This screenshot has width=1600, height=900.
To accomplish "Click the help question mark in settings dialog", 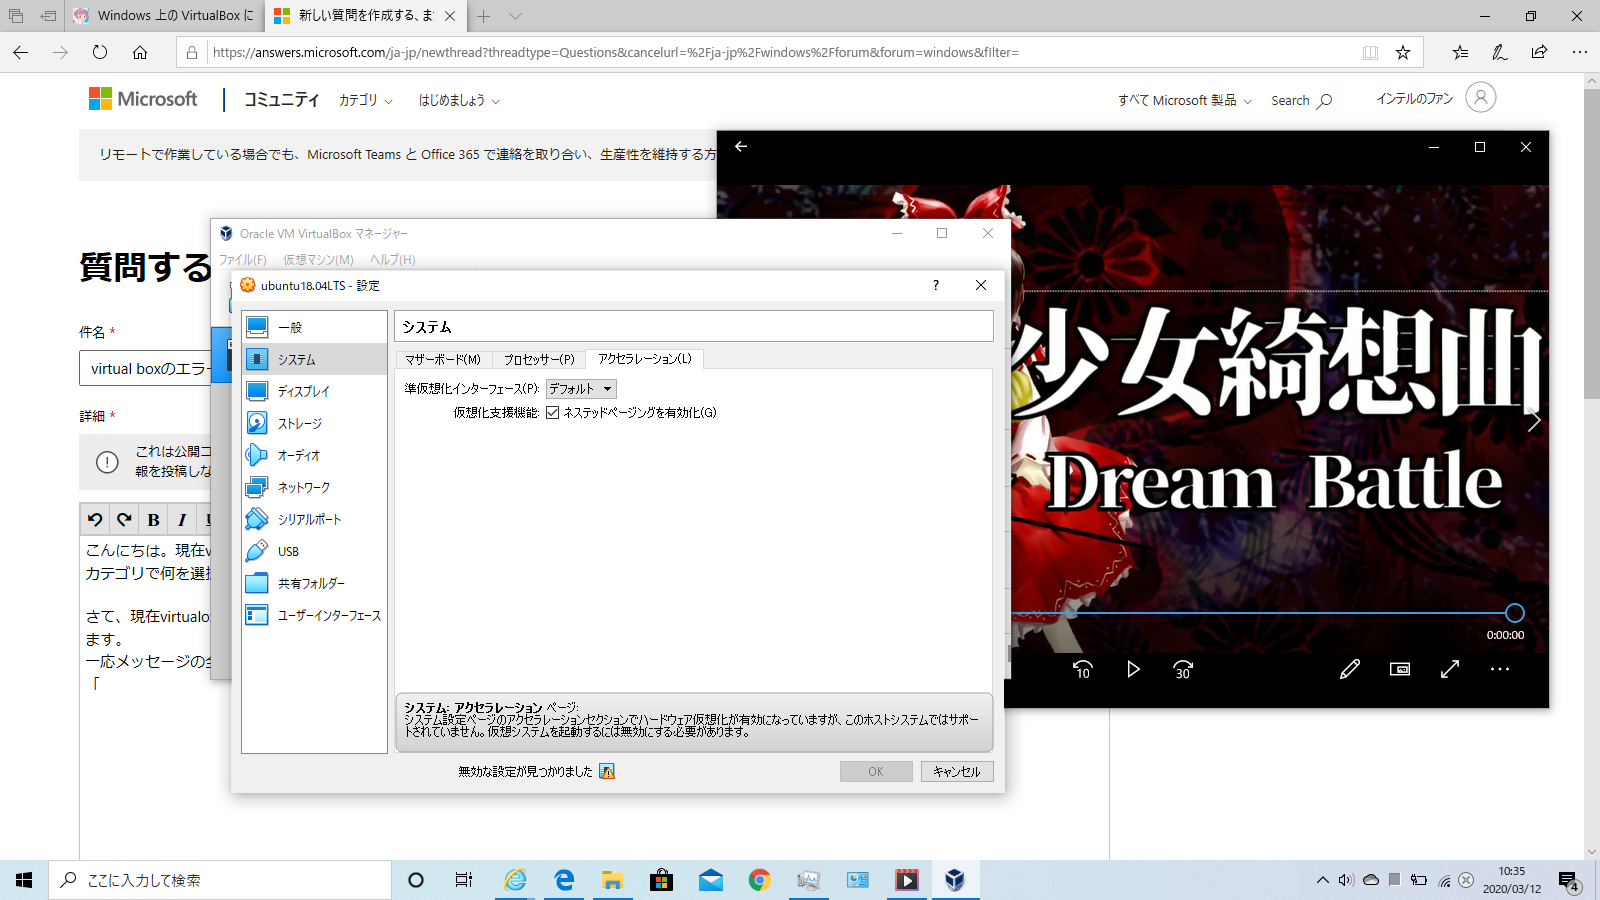I will pos(936,285).
